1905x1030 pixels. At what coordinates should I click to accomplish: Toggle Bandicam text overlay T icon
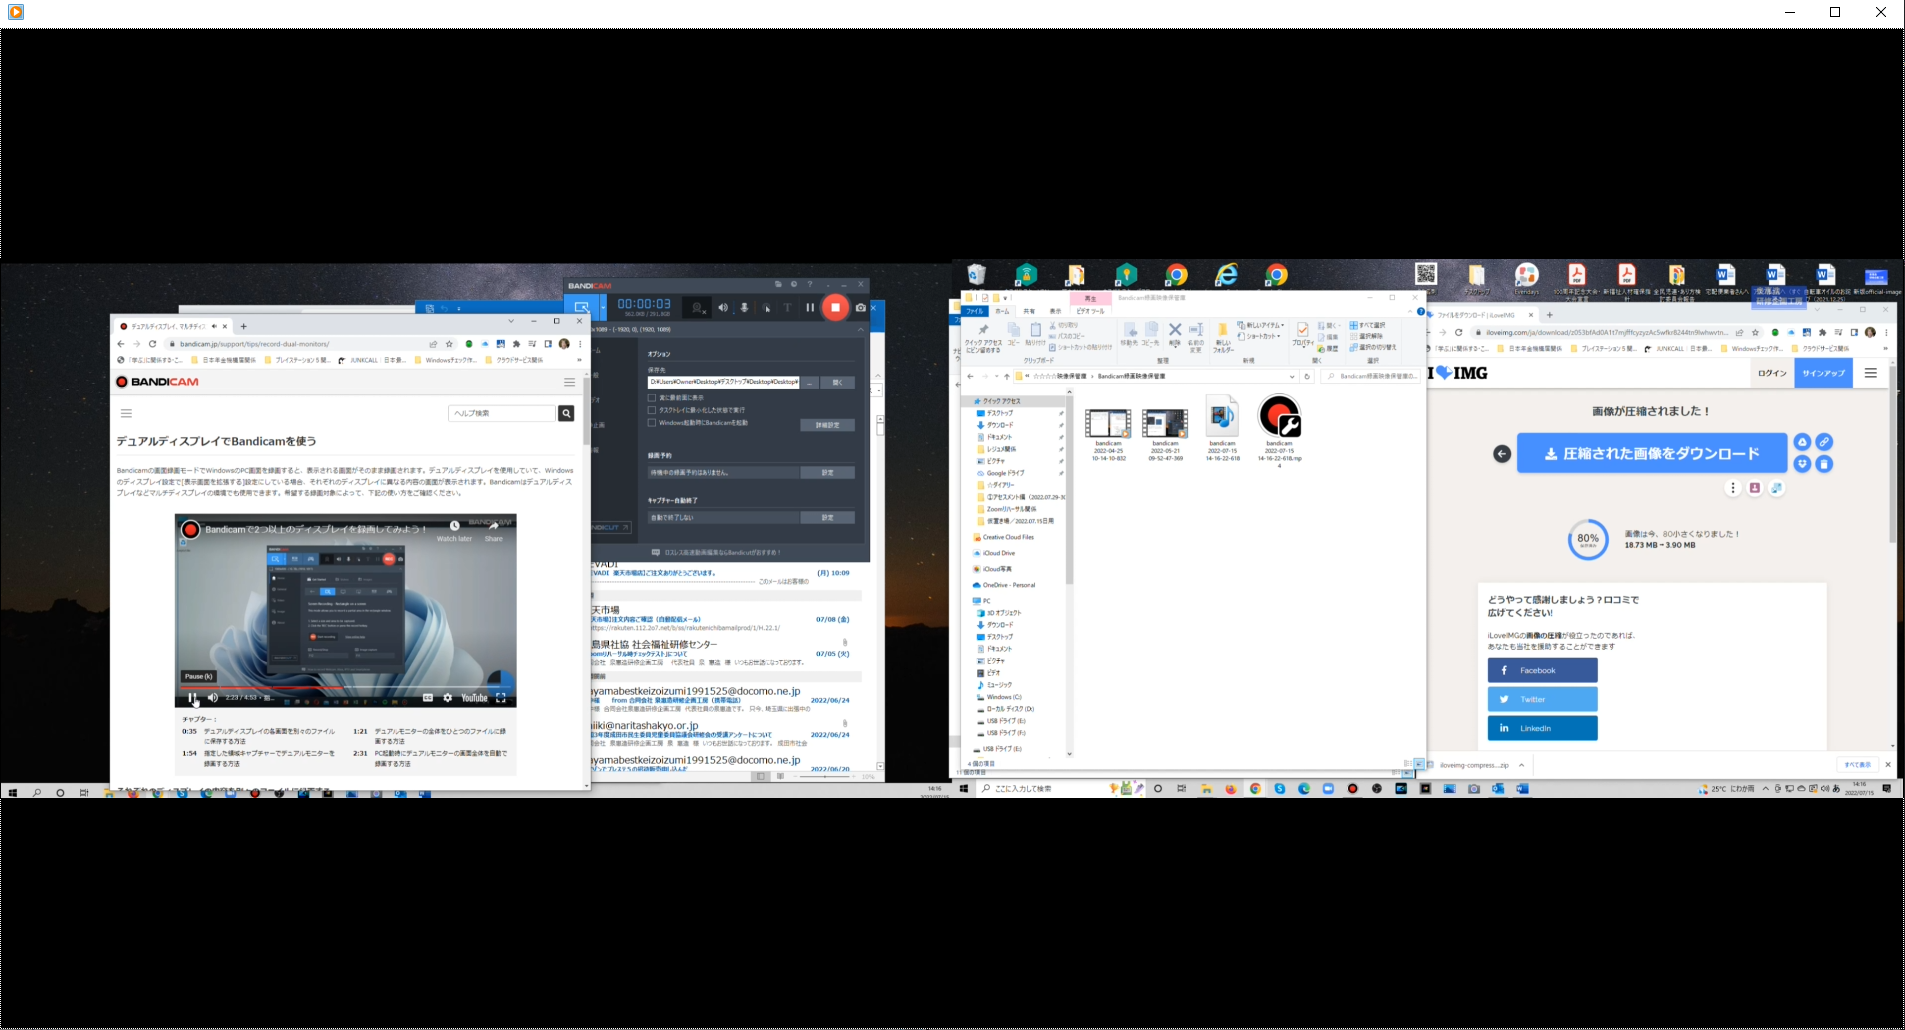787,307
